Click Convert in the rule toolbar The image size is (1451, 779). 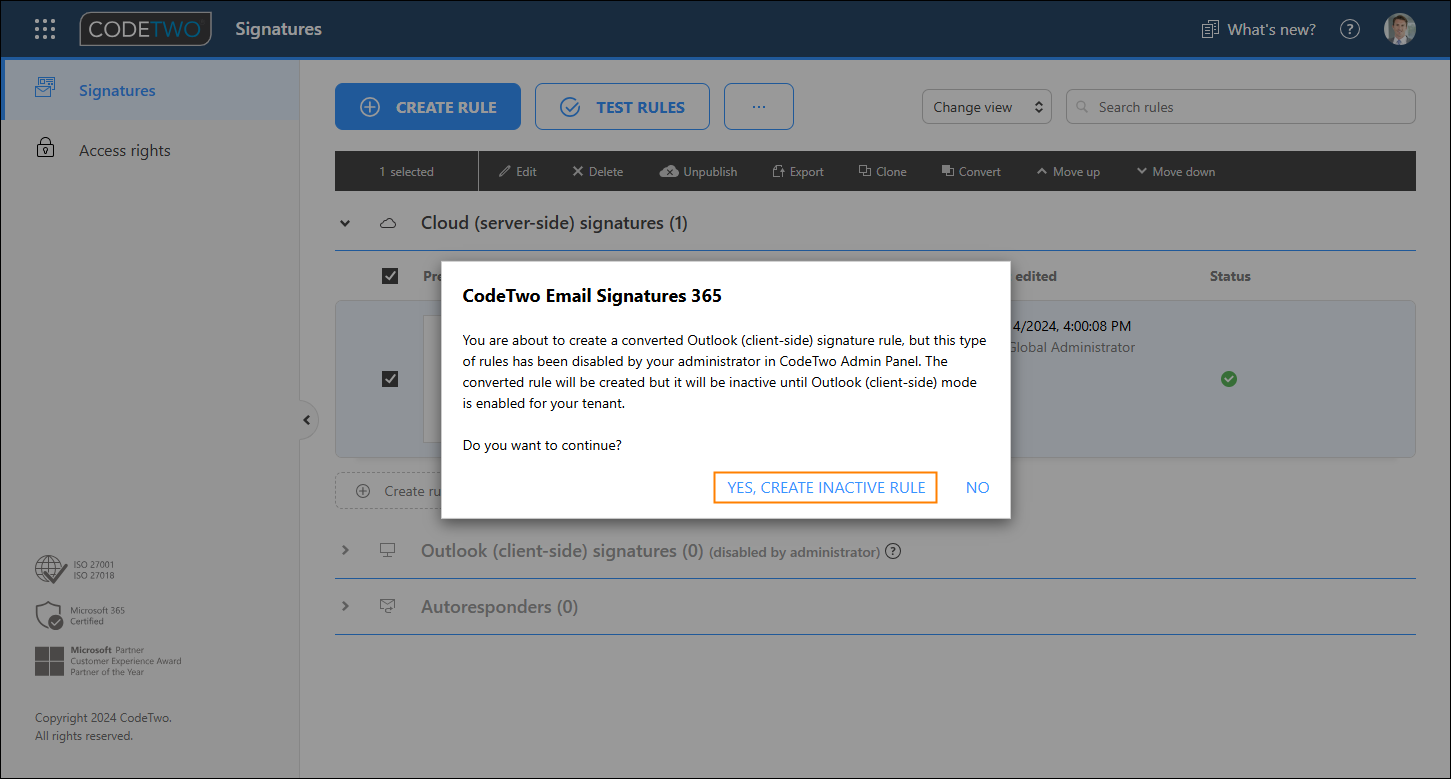coord(971,172)
